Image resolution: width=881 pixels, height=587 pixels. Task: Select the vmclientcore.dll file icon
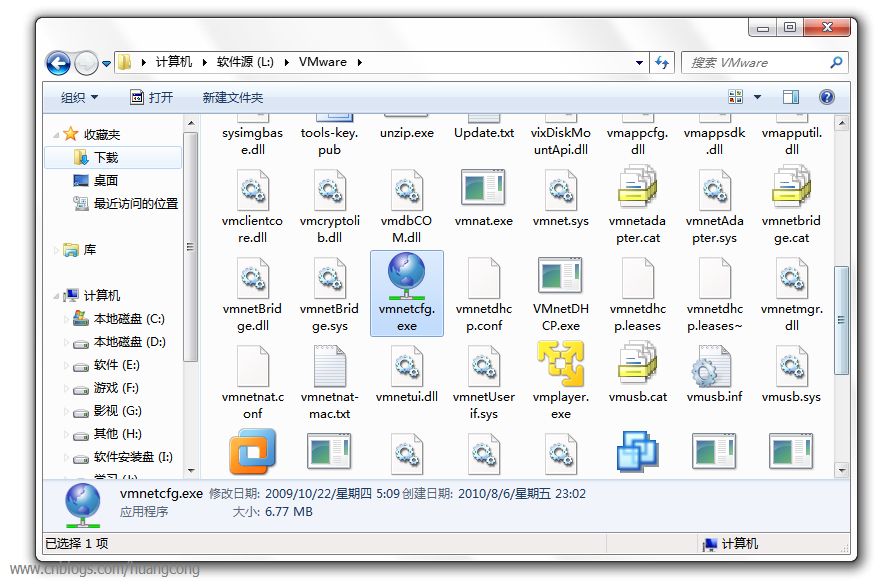253,190
